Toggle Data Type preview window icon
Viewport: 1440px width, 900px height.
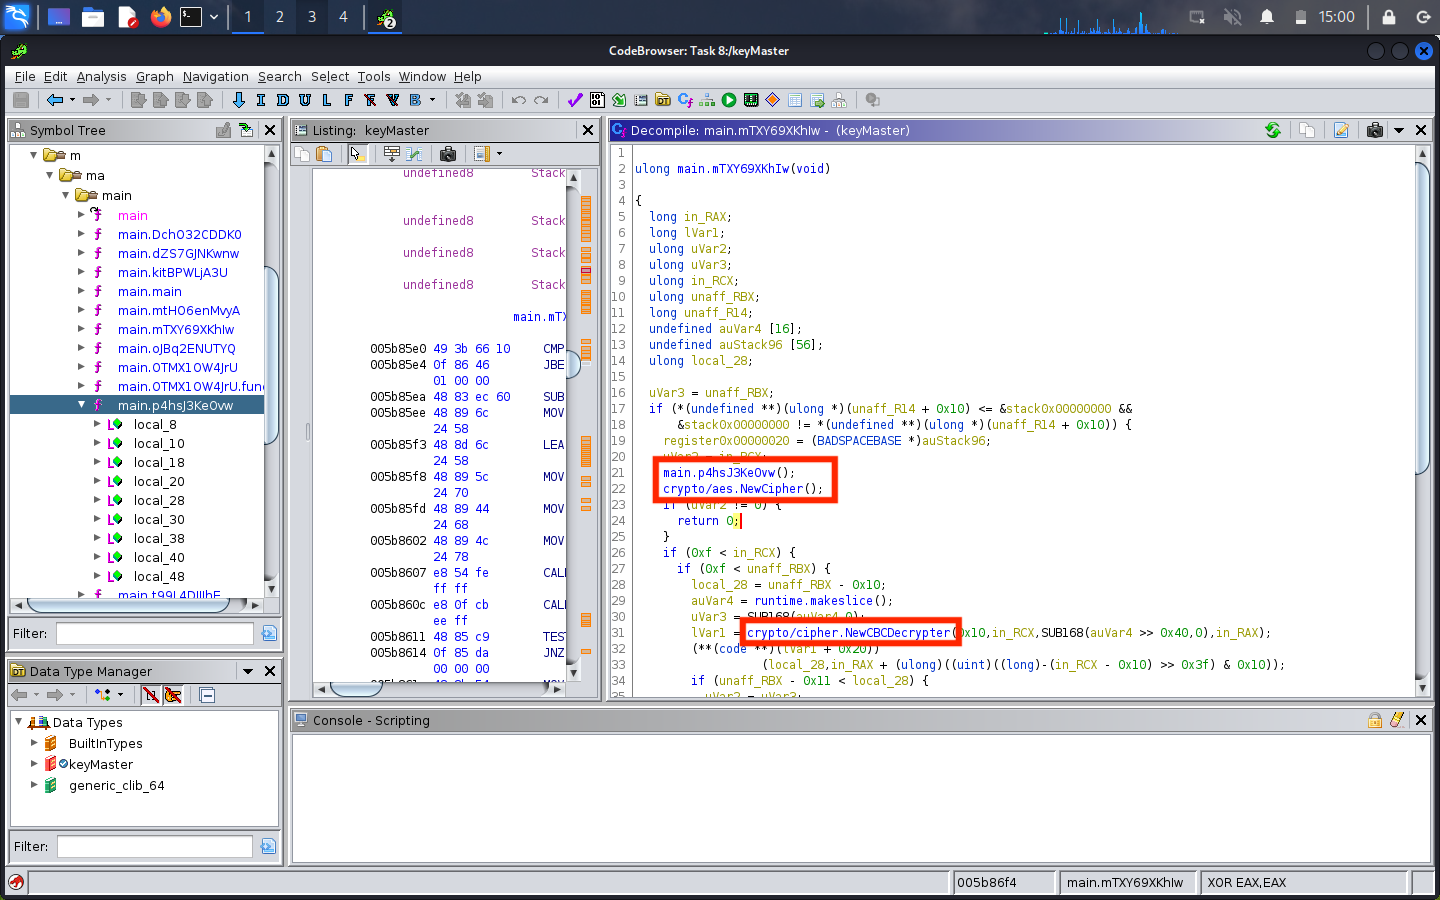pyautogui.click(x=207, y=695)
